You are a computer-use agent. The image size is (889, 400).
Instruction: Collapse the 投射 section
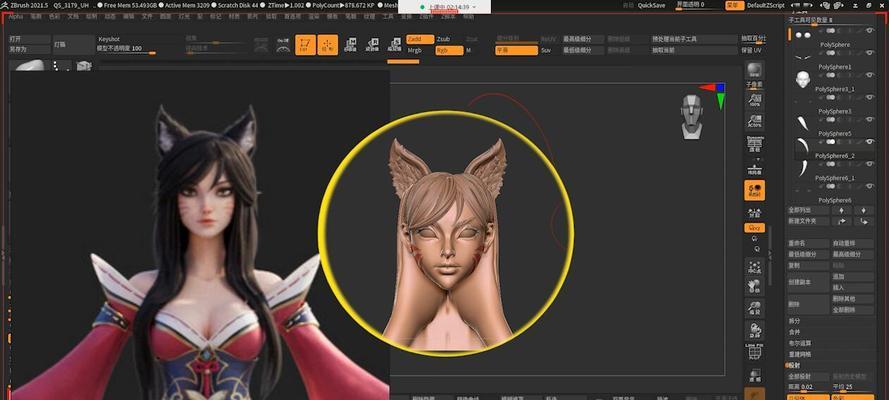point(794,365)
